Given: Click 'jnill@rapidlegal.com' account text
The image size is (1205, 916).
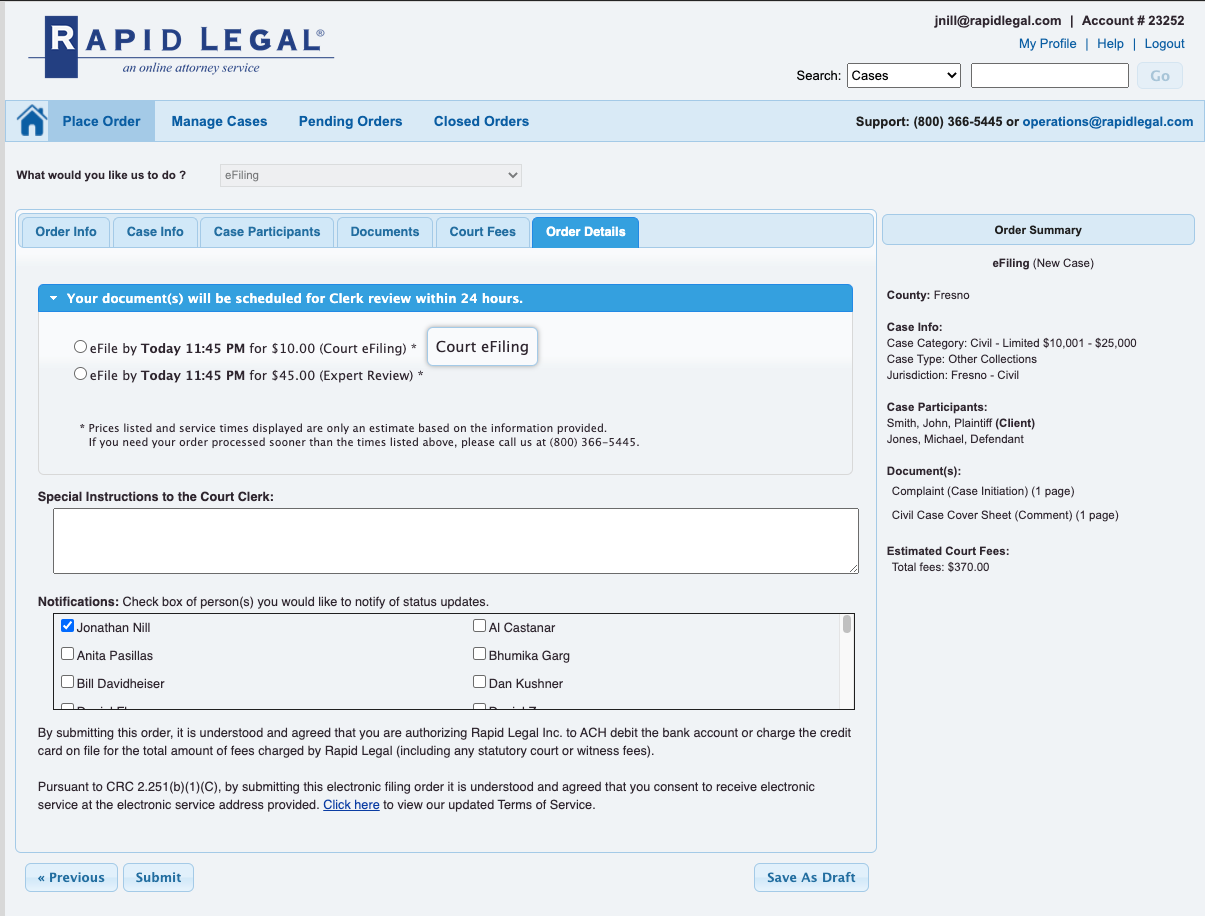Looking at the screenshot, I should [x=997, y=20].
